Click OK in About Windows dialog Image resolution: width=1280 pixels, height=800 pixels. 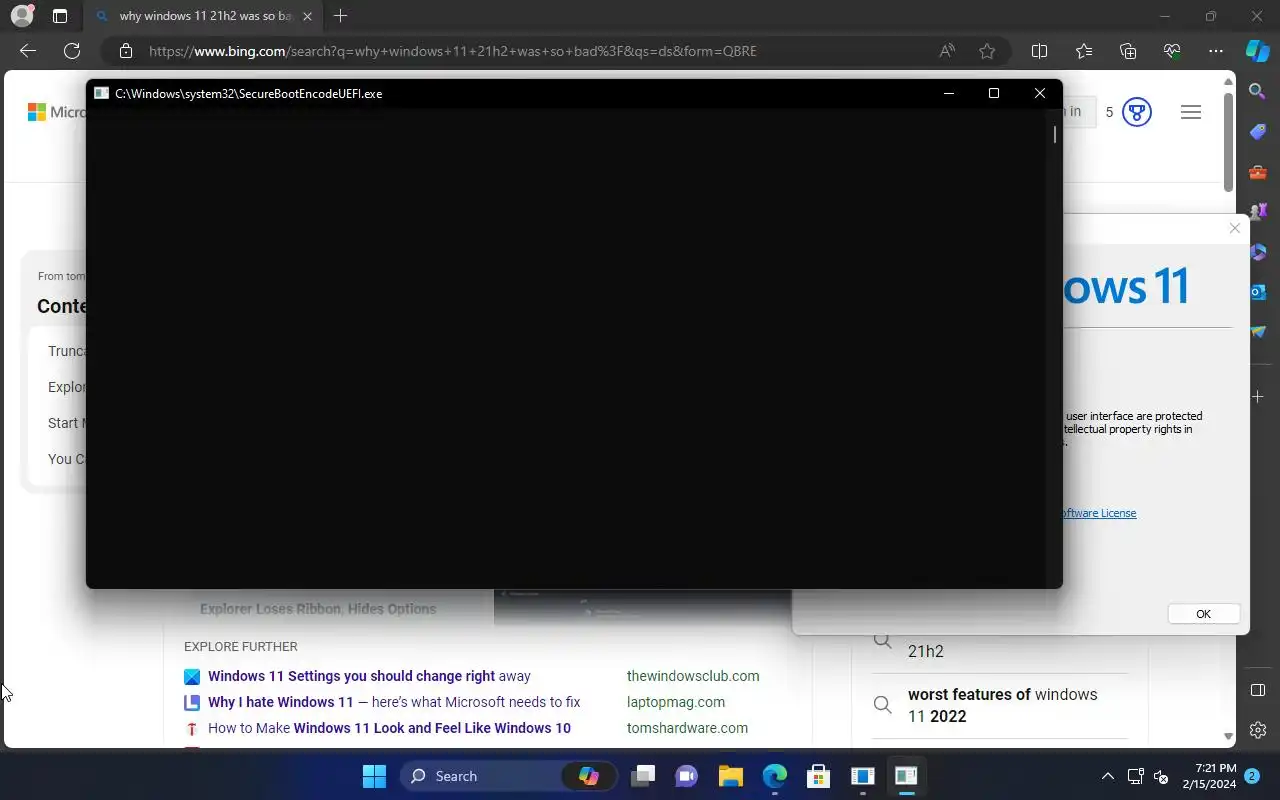coord(1203,614)
